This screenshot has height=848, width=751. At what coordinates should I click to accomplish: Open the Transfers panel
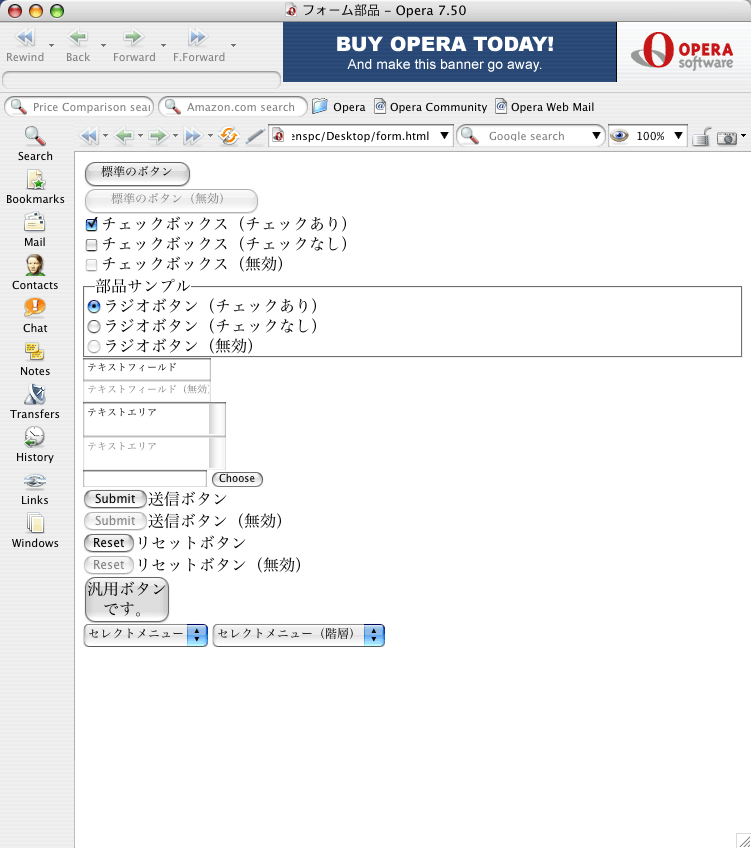(35, 402)
